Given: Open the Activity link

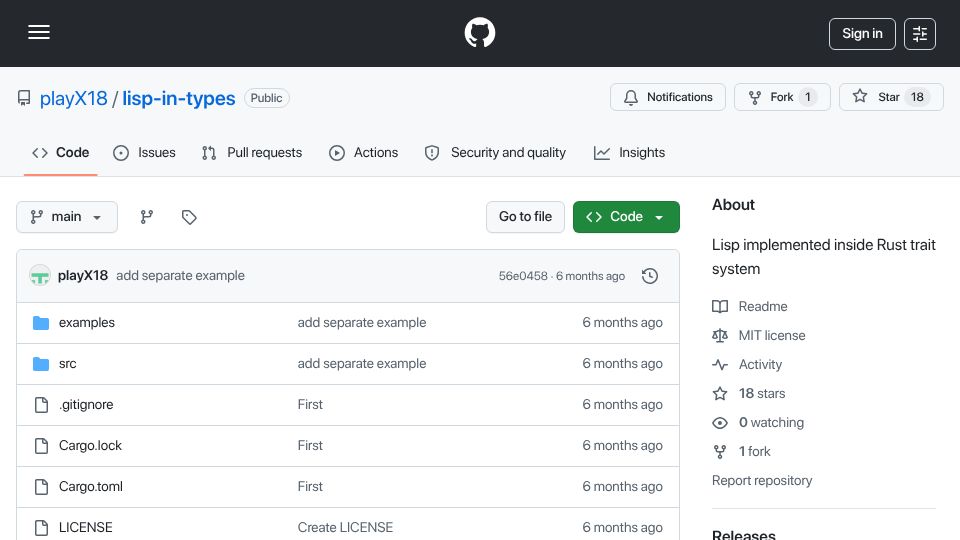Looking at the screenshot, I should 748,364.
